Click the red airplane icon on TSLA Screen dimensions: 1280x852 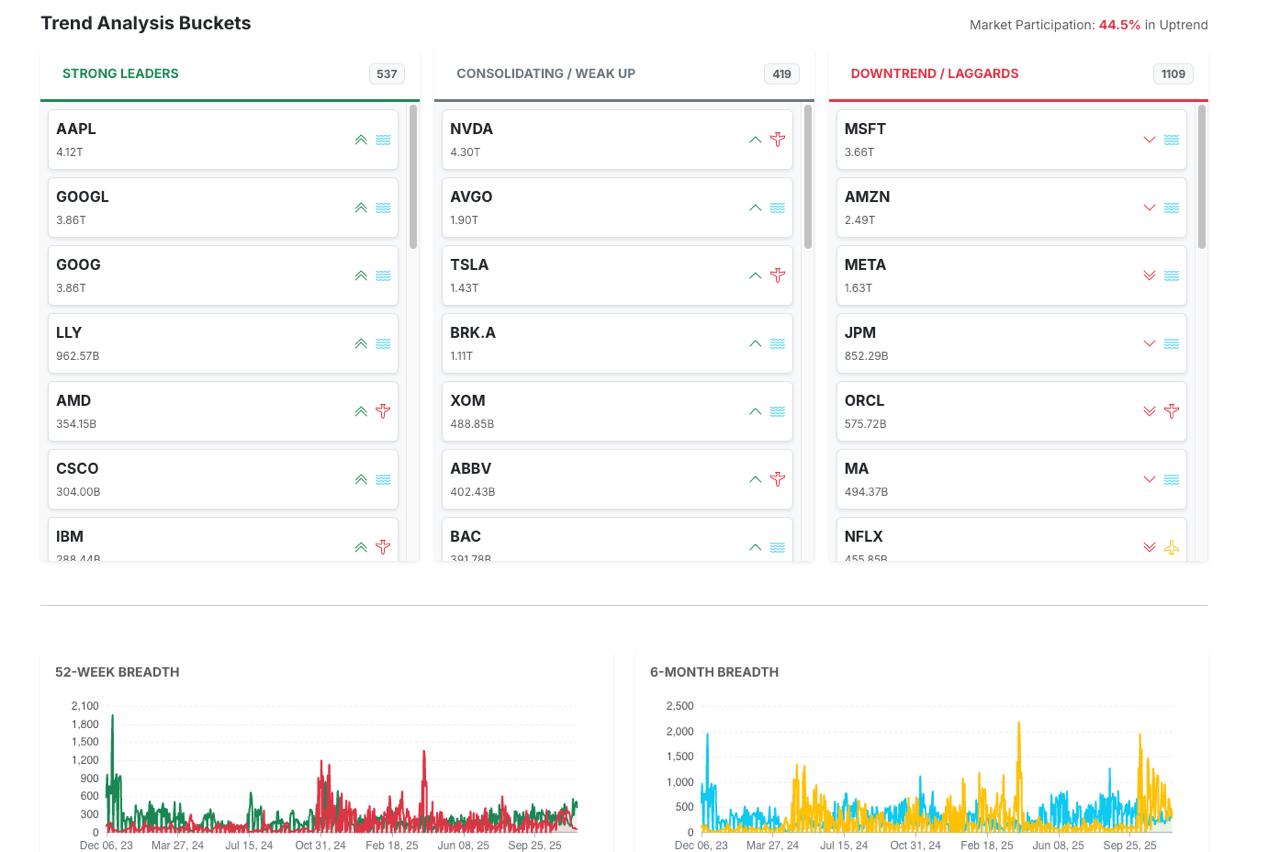[x=777, y=276]
